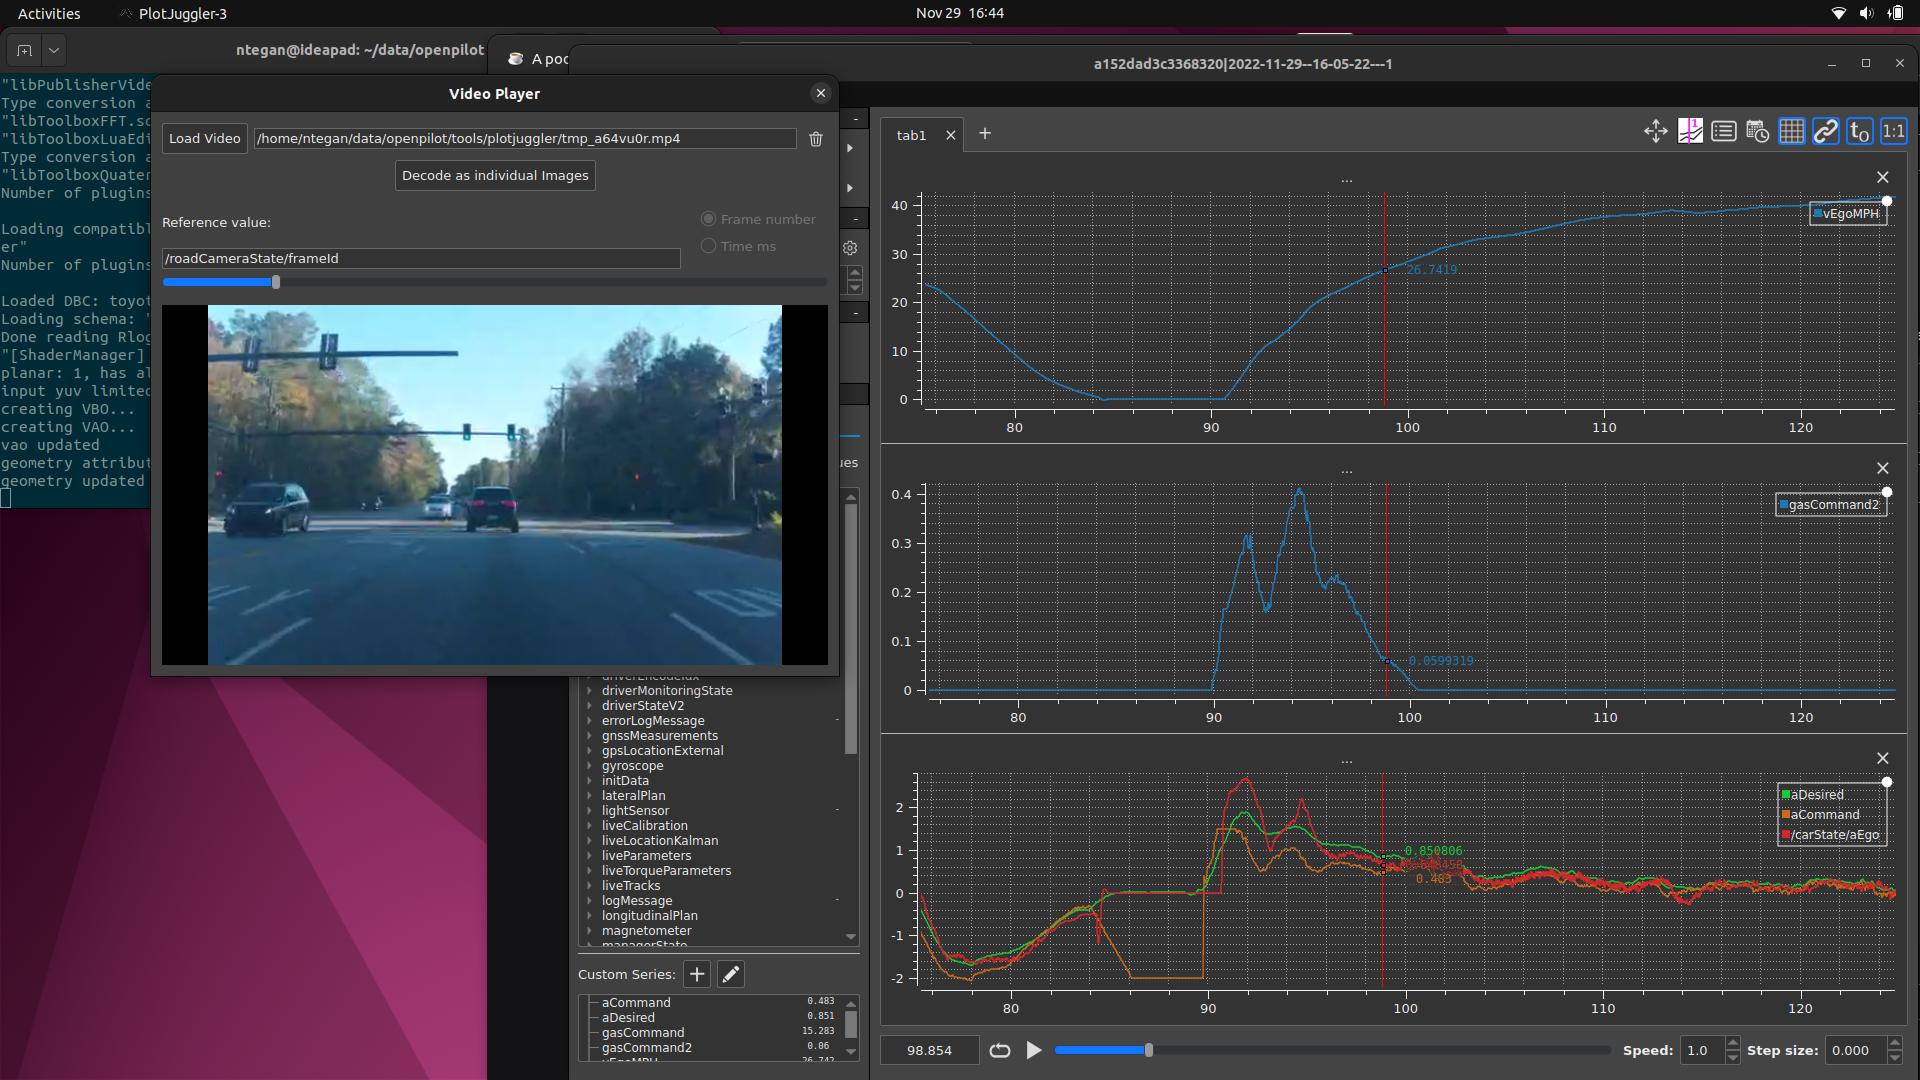Screen dimensions: 1920x1080
Task: Select gasCommand in Custom Series list
Action: (x=643, y=1033)
